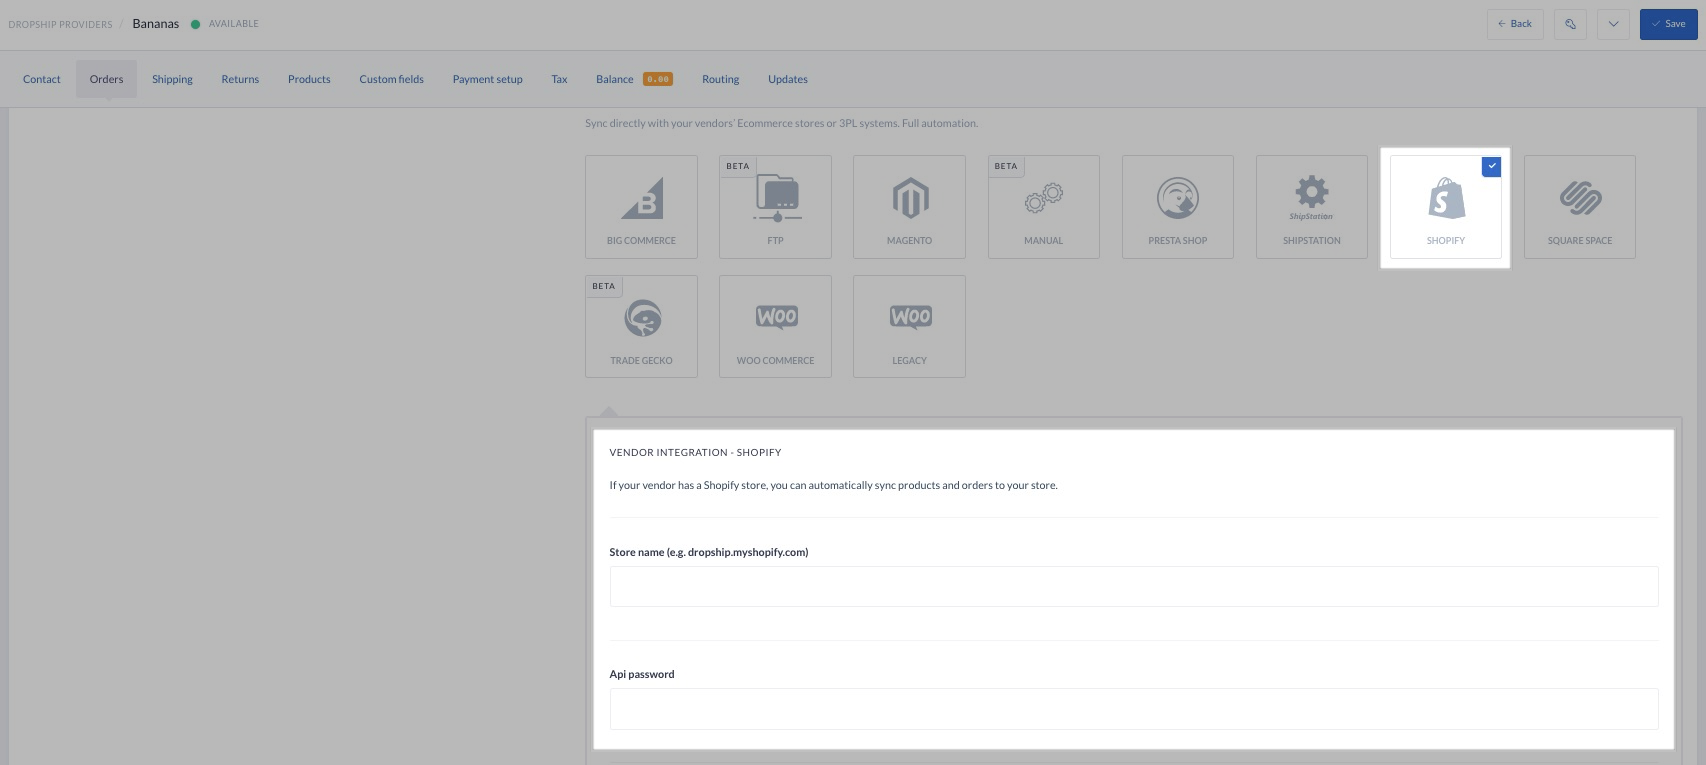Screen dimensions: 1706x765
Task: Select the Woo Commerce integration tile
Action: [775, 327]
